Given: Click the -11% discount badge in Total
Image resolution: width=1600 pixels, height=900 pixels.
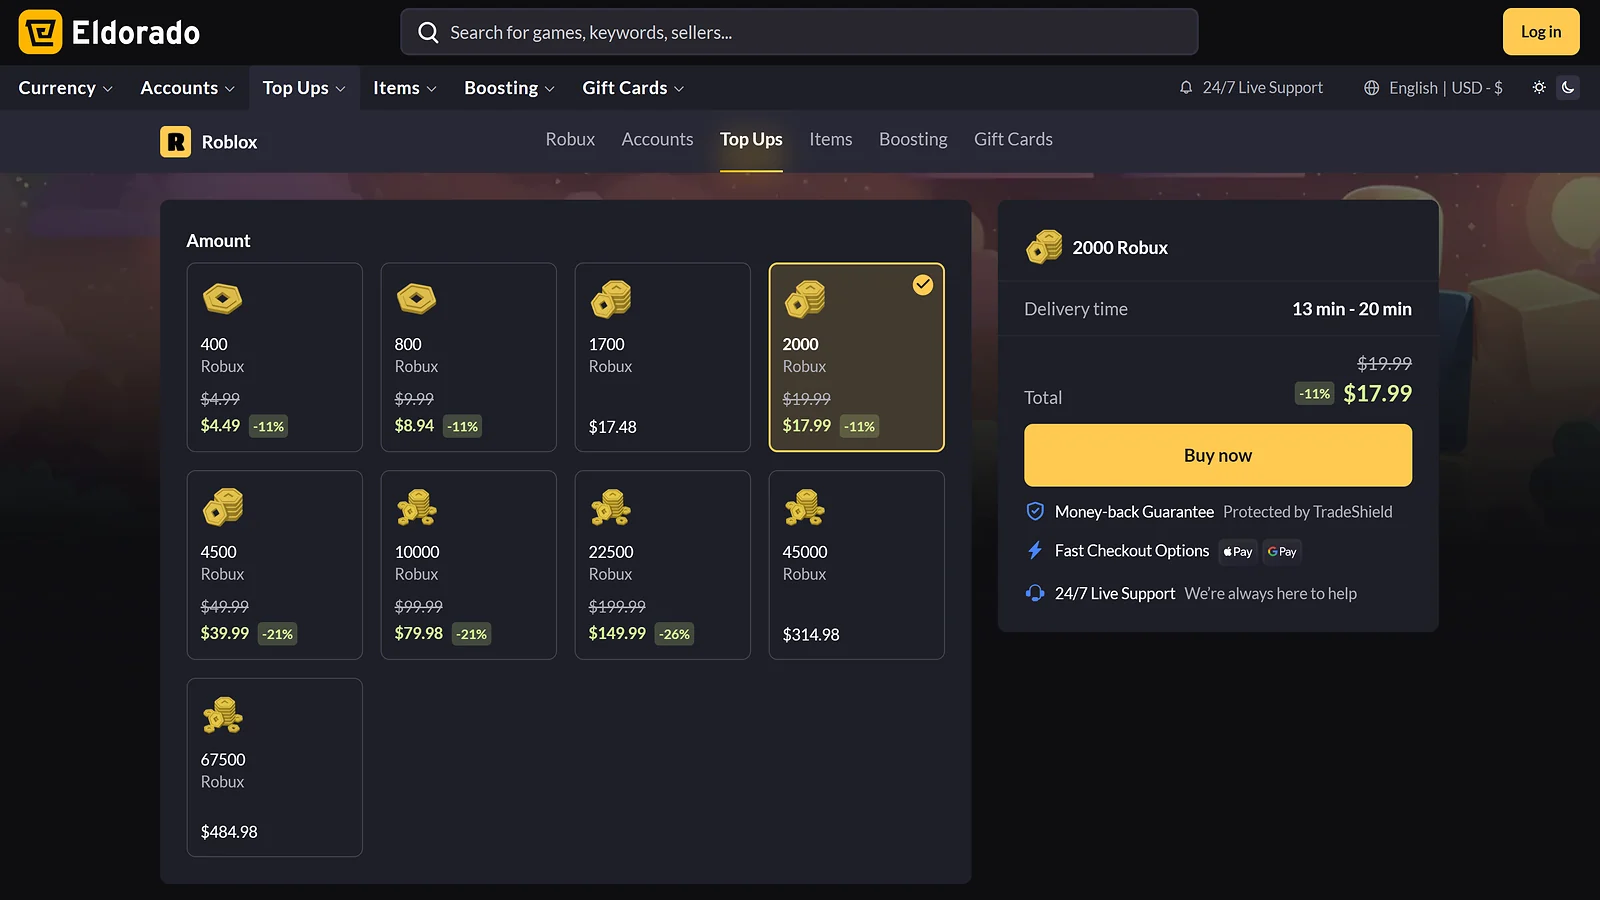Looking at the screenshot, I should pyautogui.click(x=1315, y=394).
